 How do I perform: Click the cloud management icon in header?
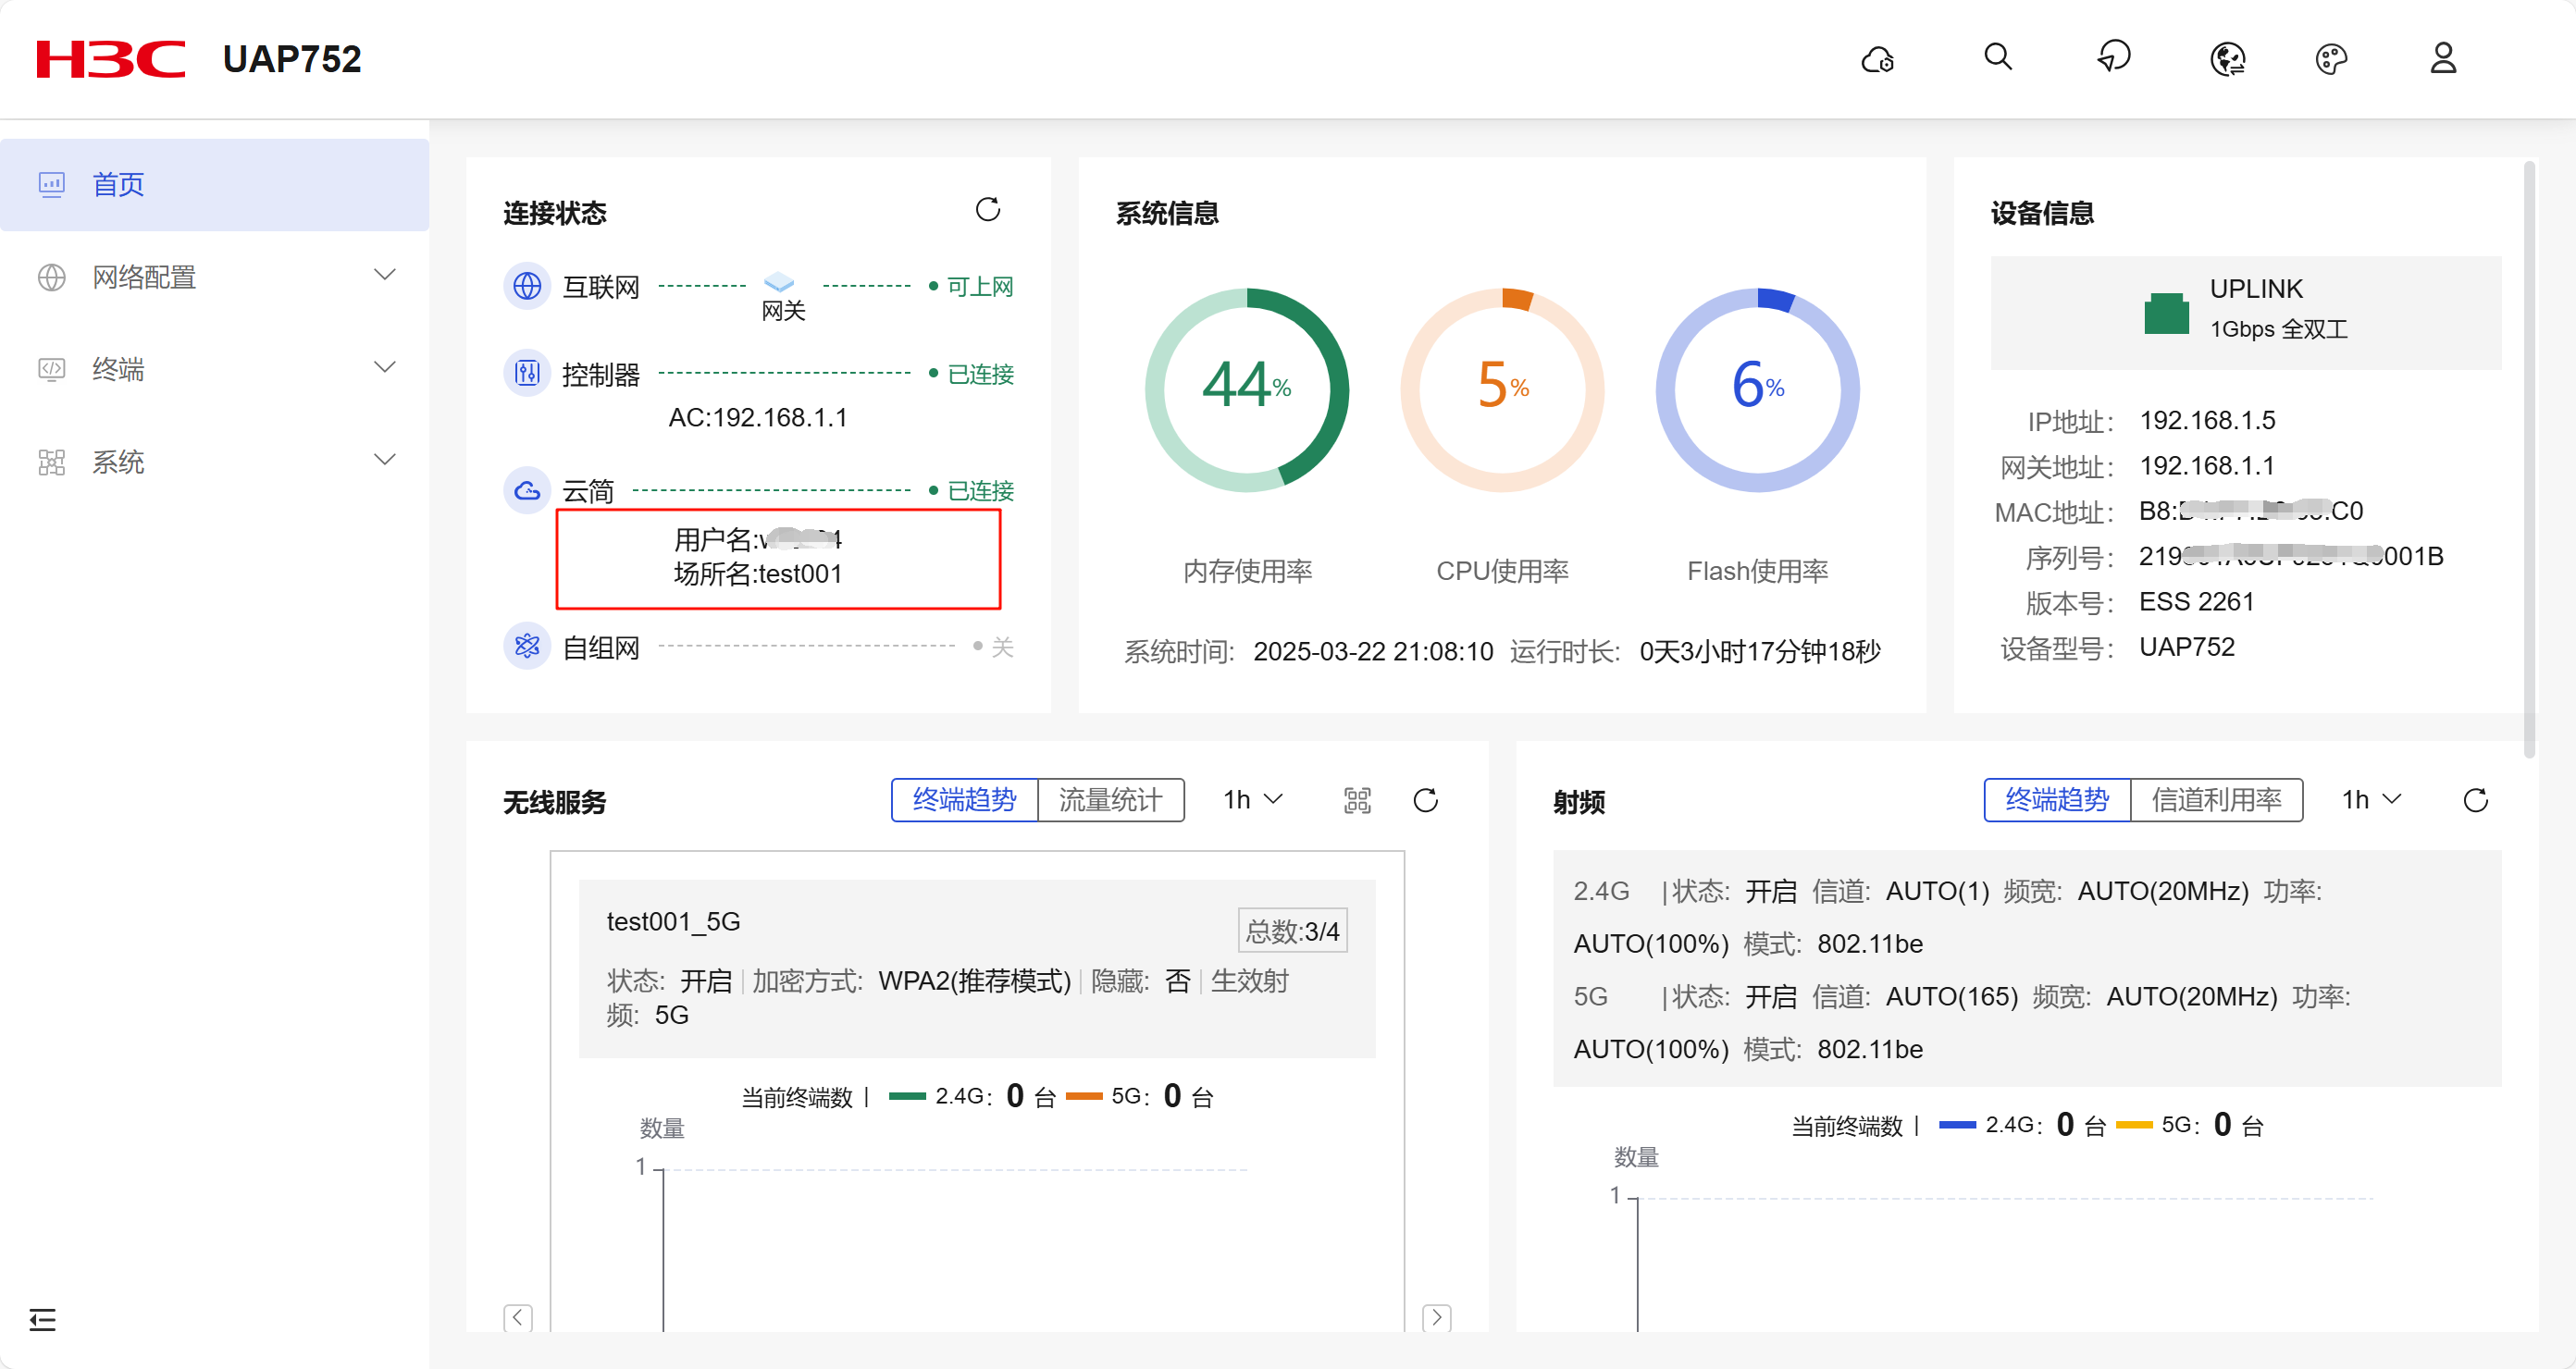click(1877, 59)
